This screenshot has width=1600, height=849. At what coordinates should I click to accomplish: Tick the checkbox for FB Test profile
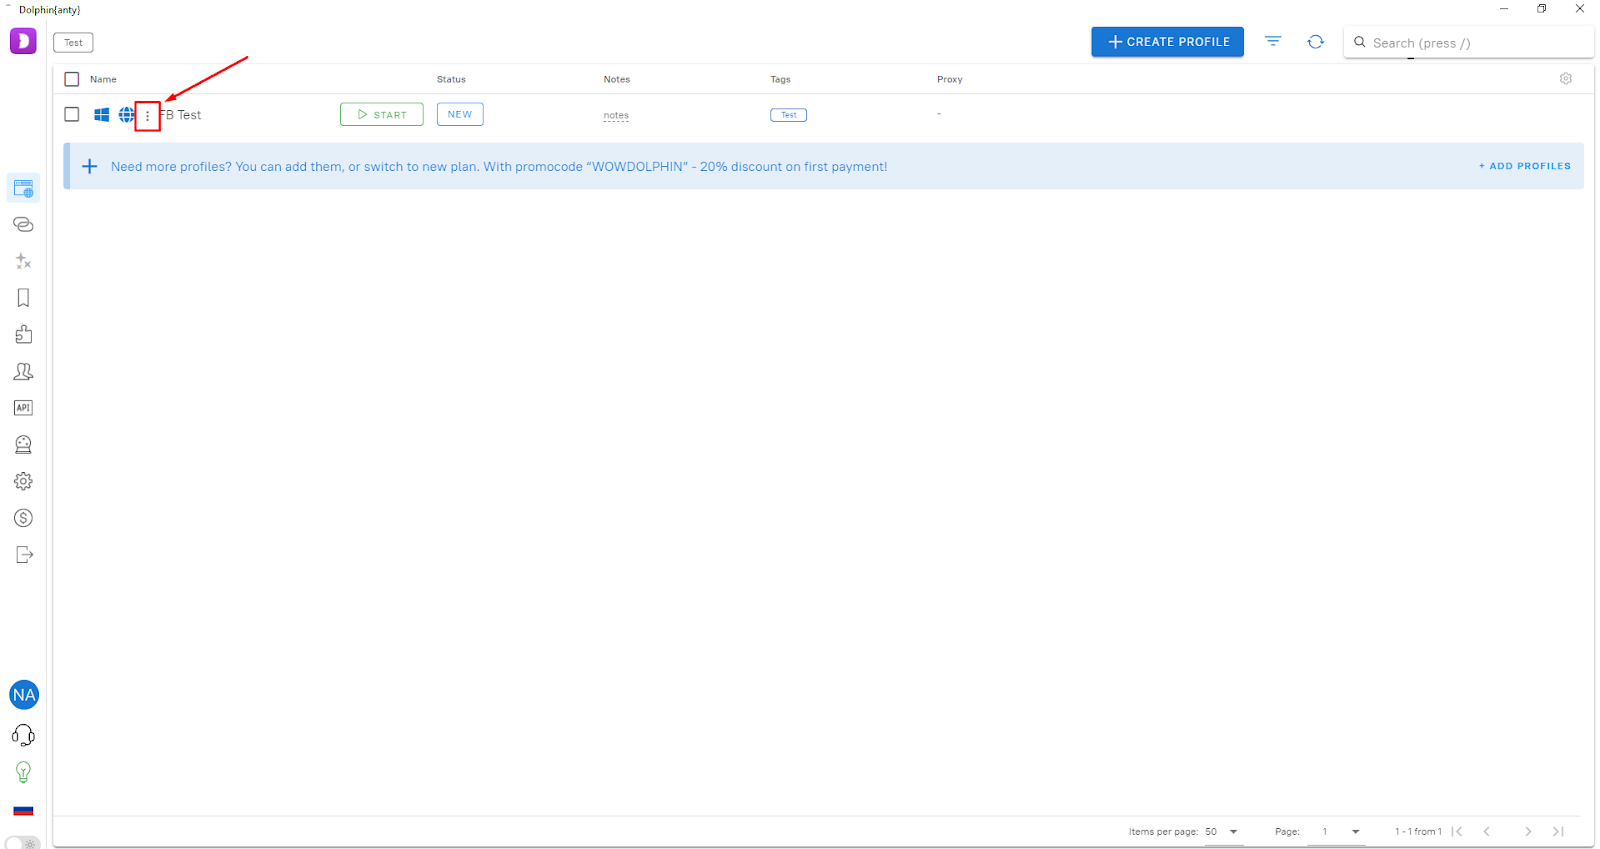[x=72, y=114]
